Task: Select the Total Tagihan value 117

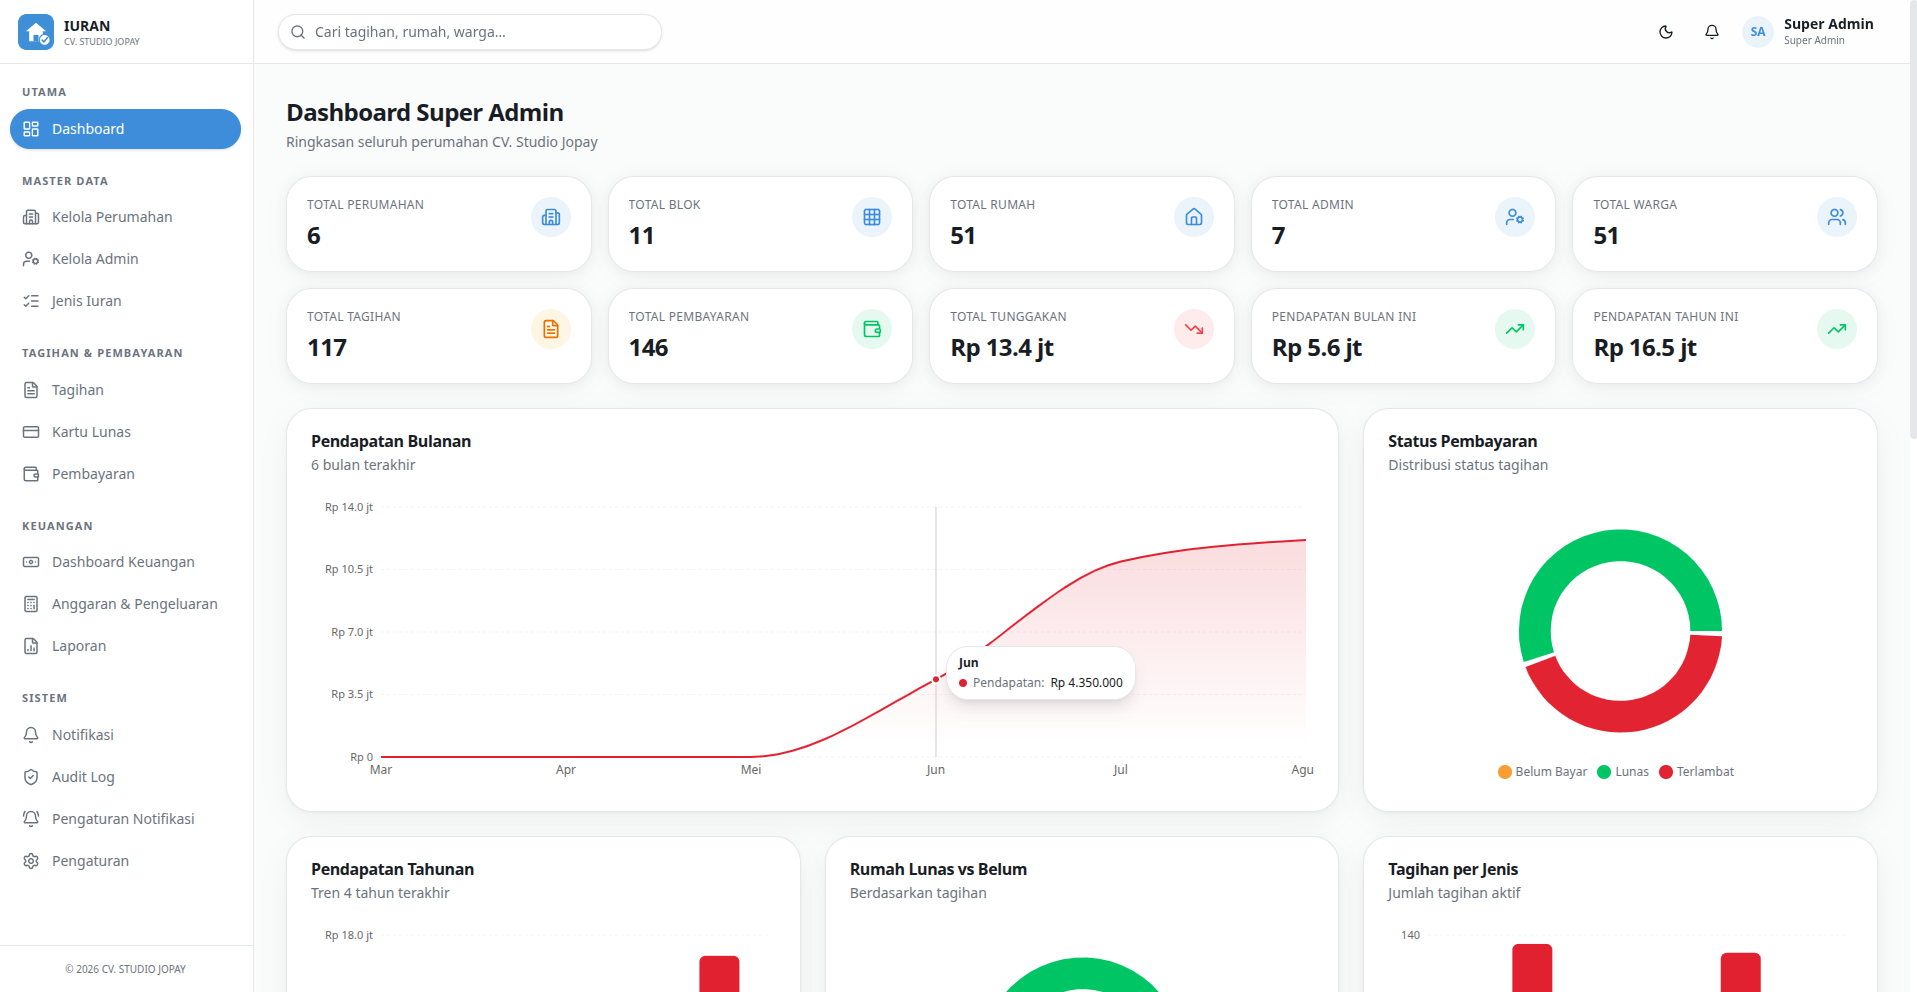Action: click(327, 348)
